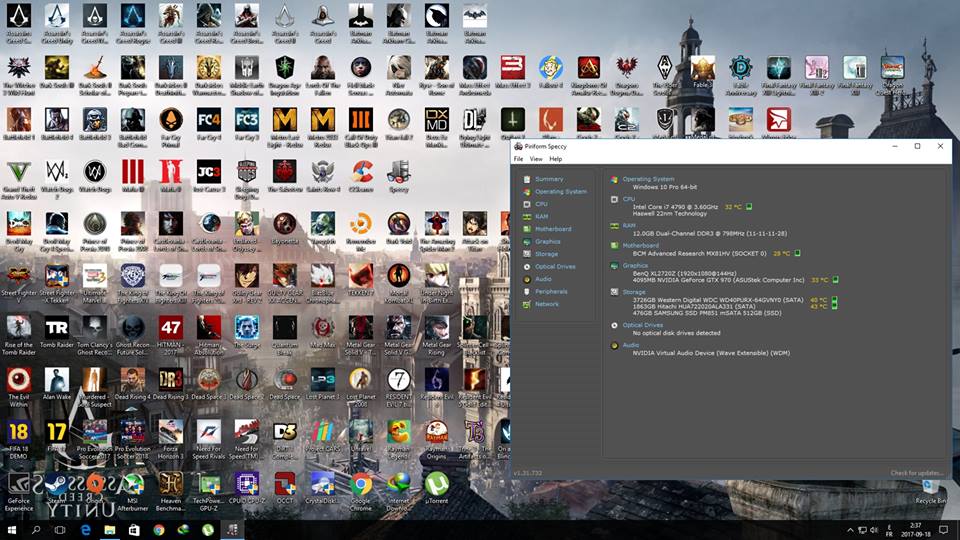Click 'Intel Core i7 4790 @ 3.60GHz' text
Viewport: 960px width, 540px height.
tap(675, 207)
